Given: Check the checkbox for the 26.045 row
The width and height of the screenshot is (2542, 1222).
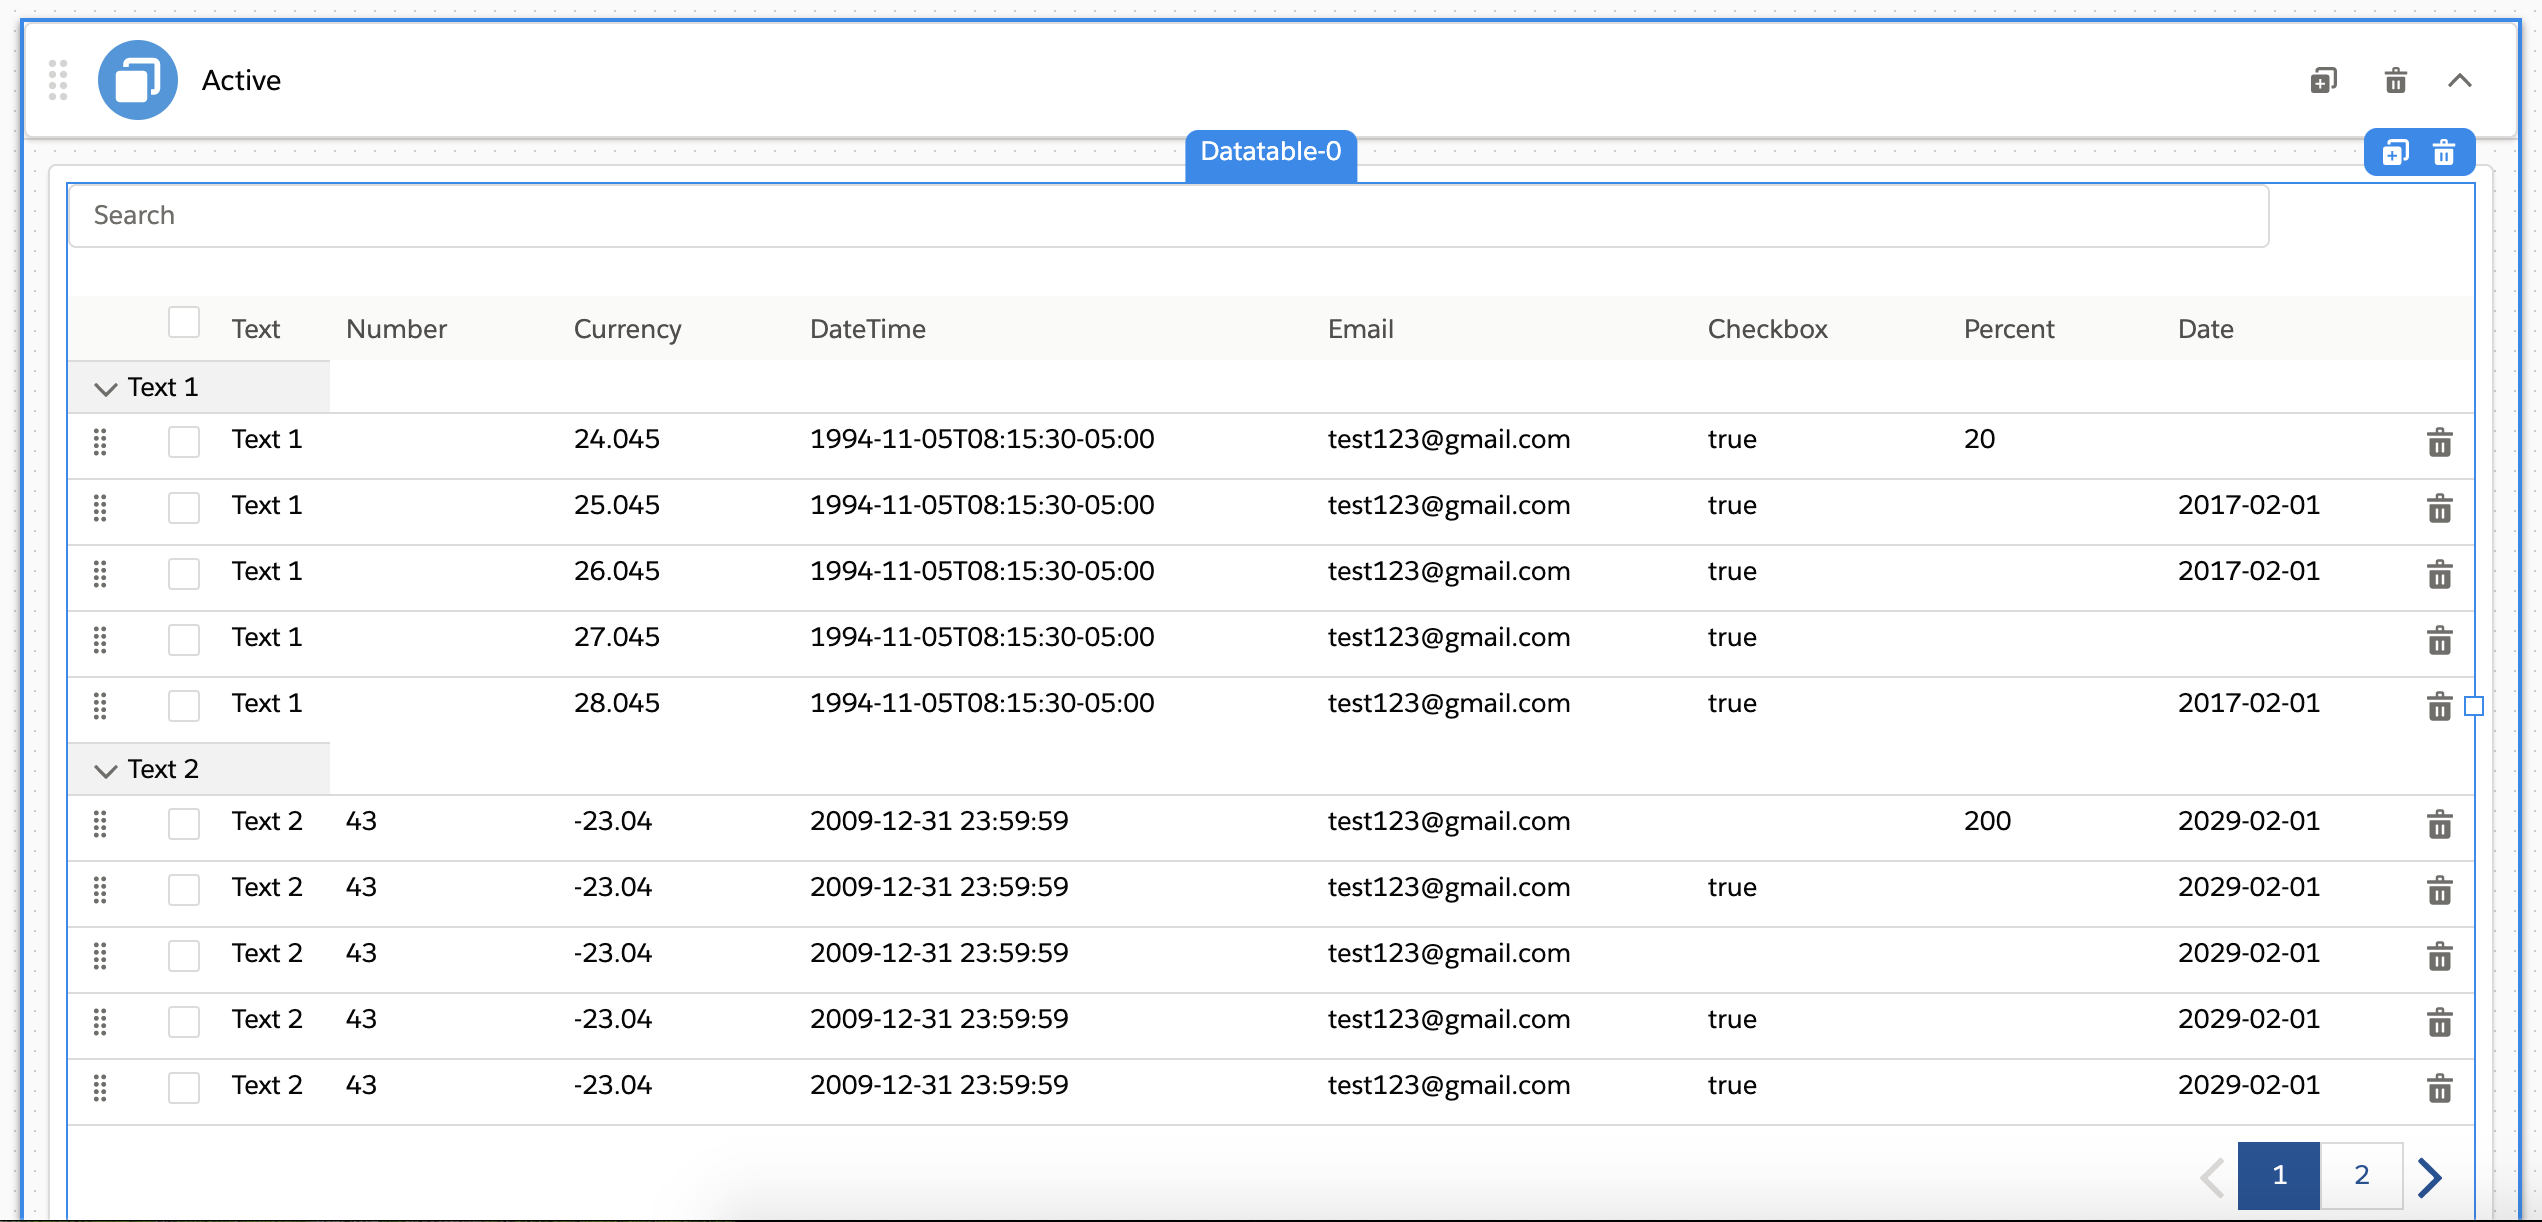Looking at the screenshot, I should 184,573.
